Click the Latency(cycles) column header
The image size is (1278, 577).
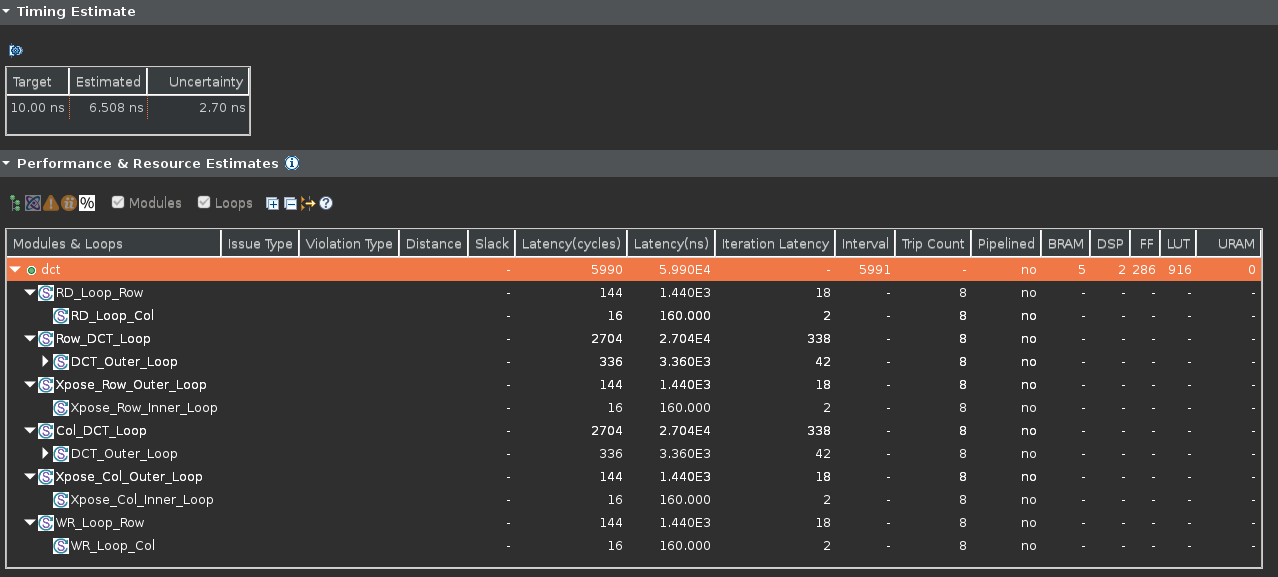tap(571, 244)
